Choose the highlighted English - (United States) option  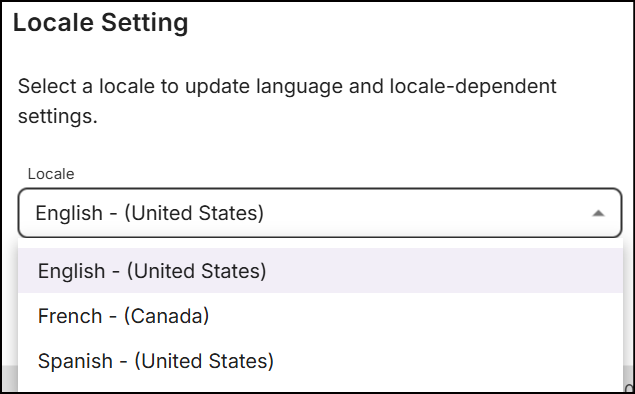click(x=320, y=270)
